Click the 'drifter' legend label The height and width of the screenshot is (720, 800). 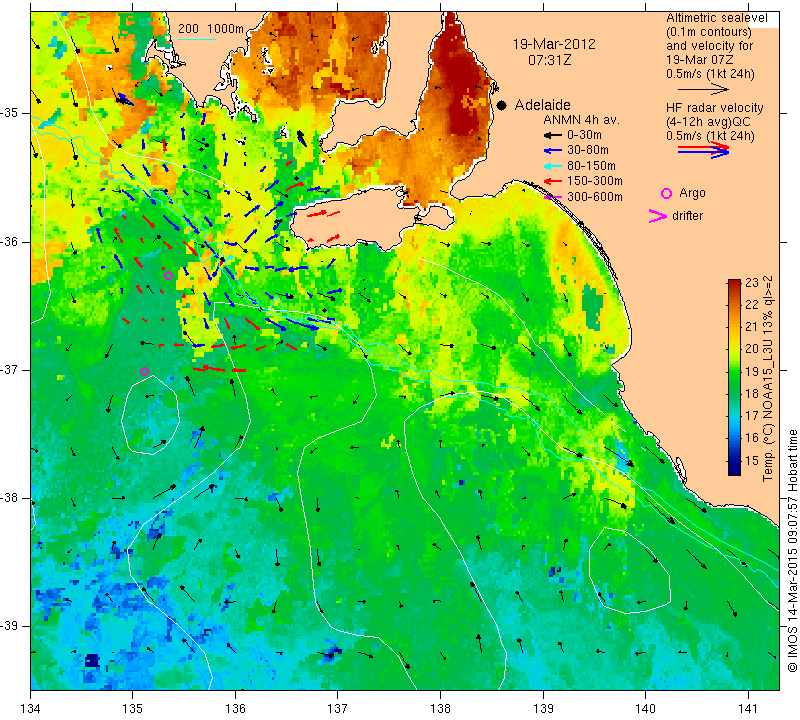coord(688,216)
